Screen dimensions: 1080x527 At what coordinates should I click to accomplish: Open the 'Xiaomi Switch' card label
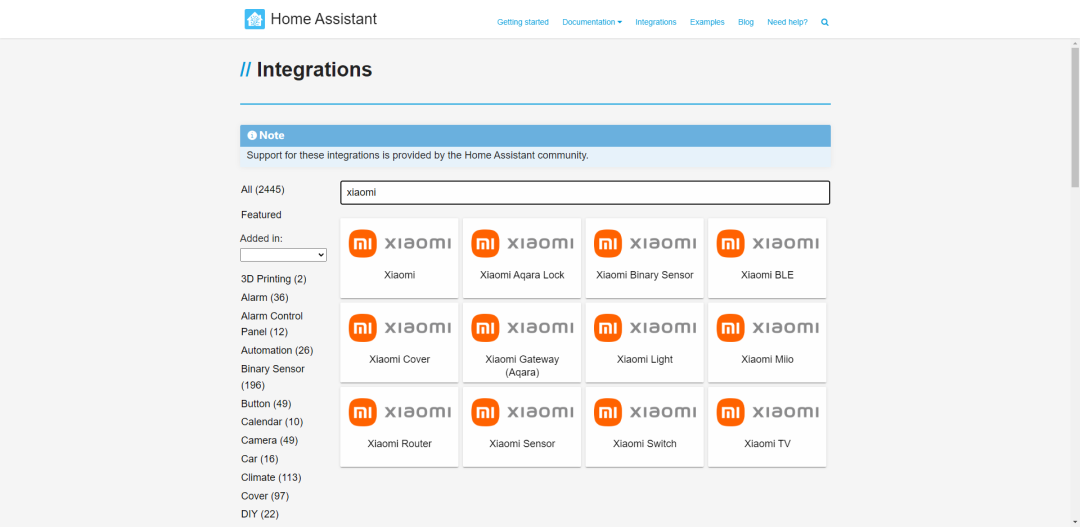[x=645, y=444]
